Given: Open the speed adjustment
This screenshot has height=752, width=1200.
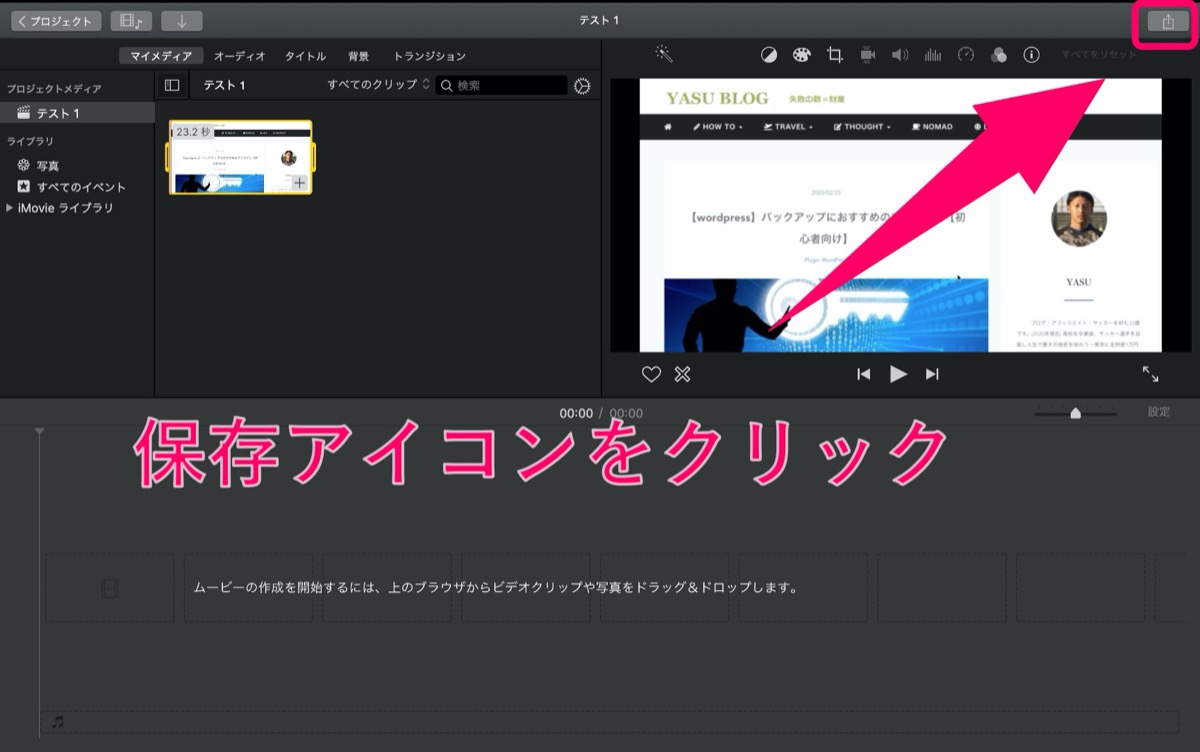Looking at the screenshot, I should (965, 55).
